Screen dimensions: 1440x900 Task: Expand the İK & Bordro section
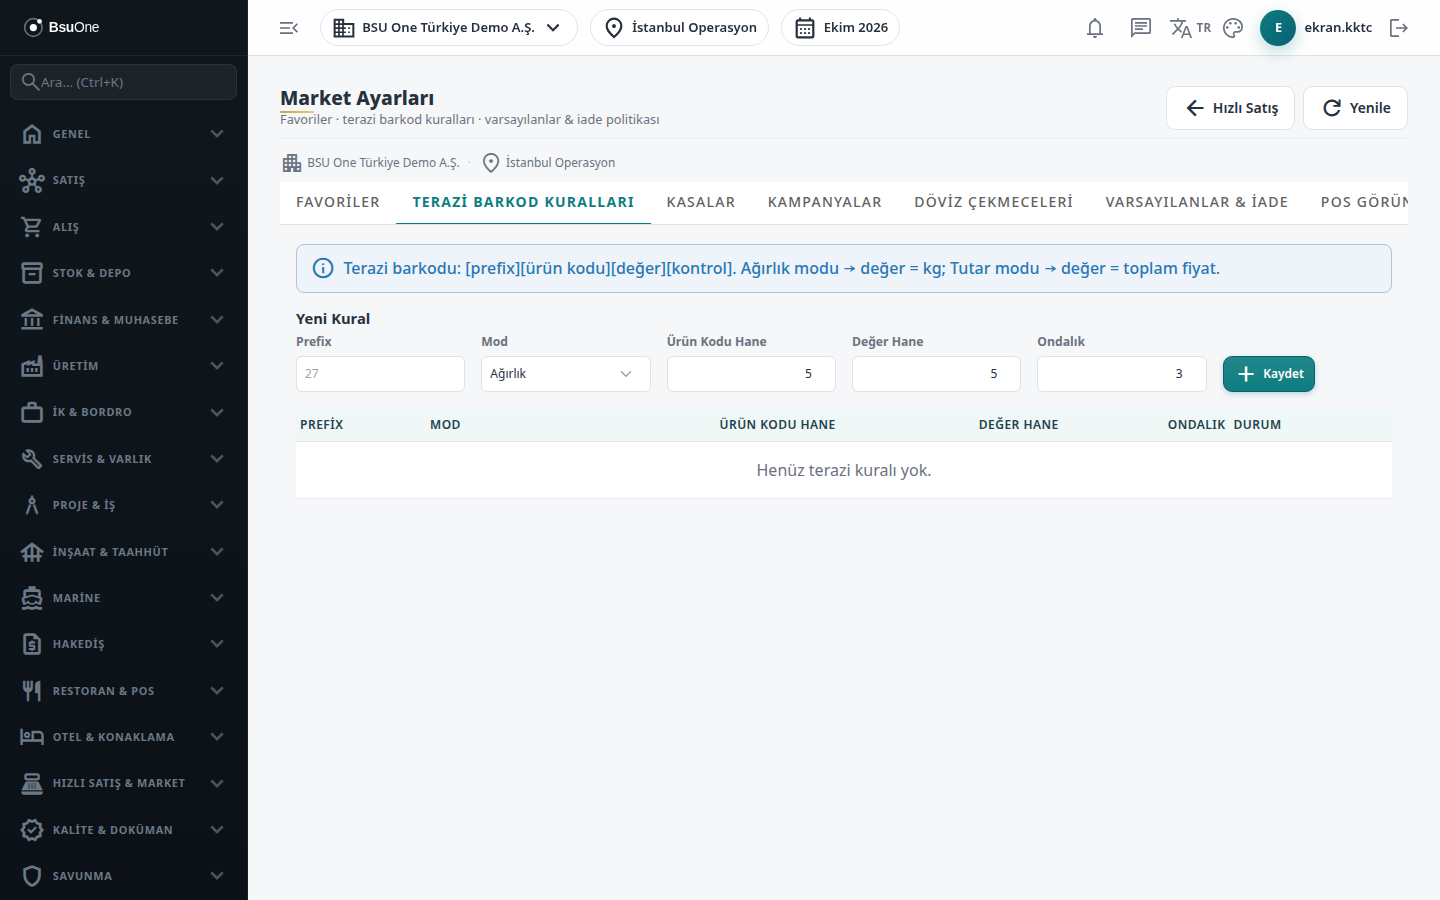click(x=124, y=412)
